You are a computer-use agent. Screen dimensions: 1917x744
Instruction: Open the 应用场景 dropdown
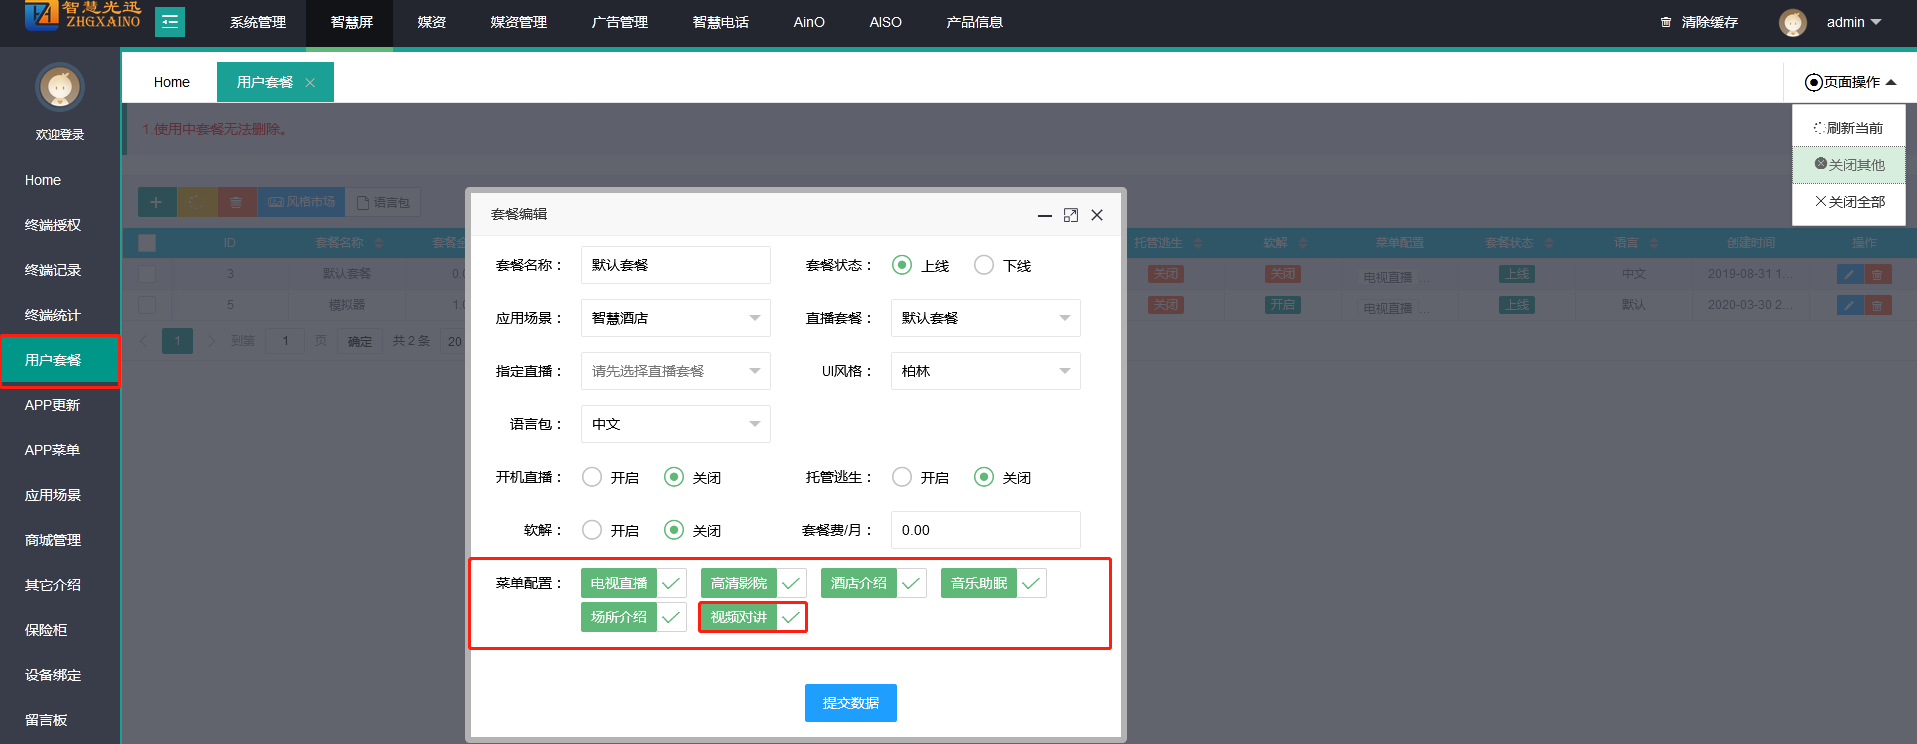point(675,318)
